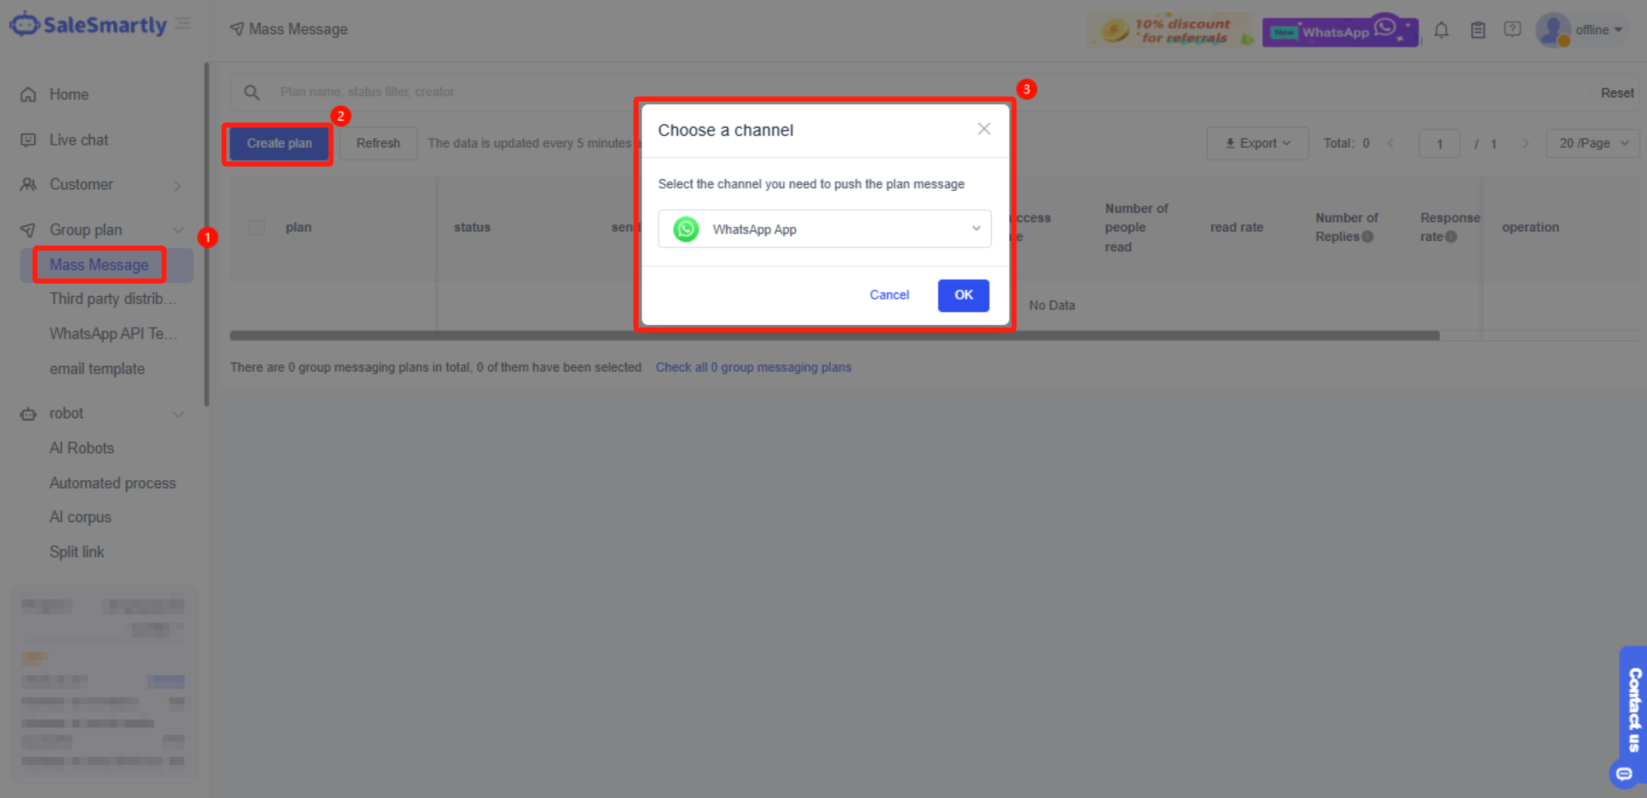1647x798 pixels.
Task: Click the WhatsApp promo banner
Action: pyautogui.click(x=1340, y=31)
